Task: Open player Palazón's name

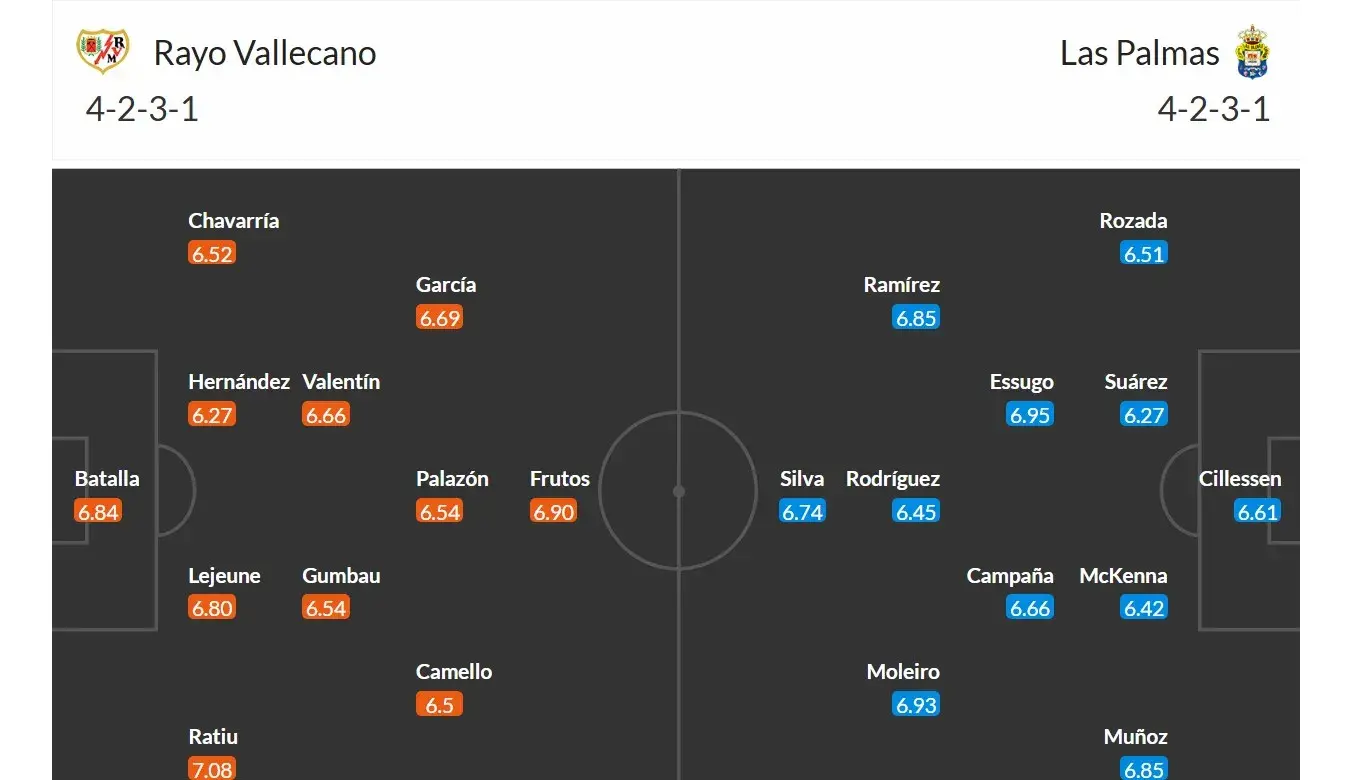Action: click(x=452, y=479)
